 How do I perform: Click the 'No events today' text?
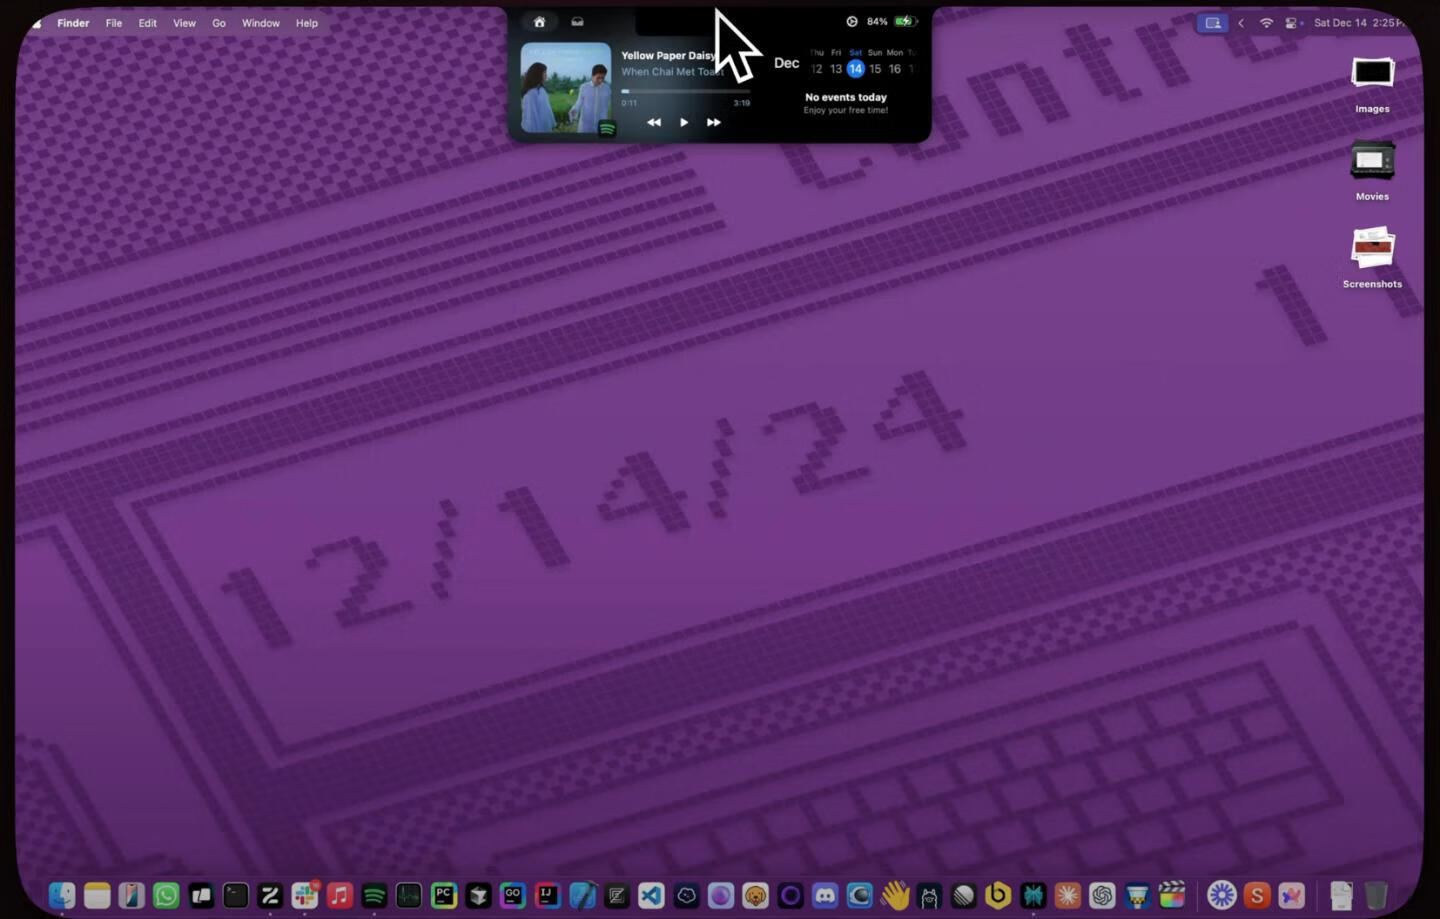click(x=846, y=97)
